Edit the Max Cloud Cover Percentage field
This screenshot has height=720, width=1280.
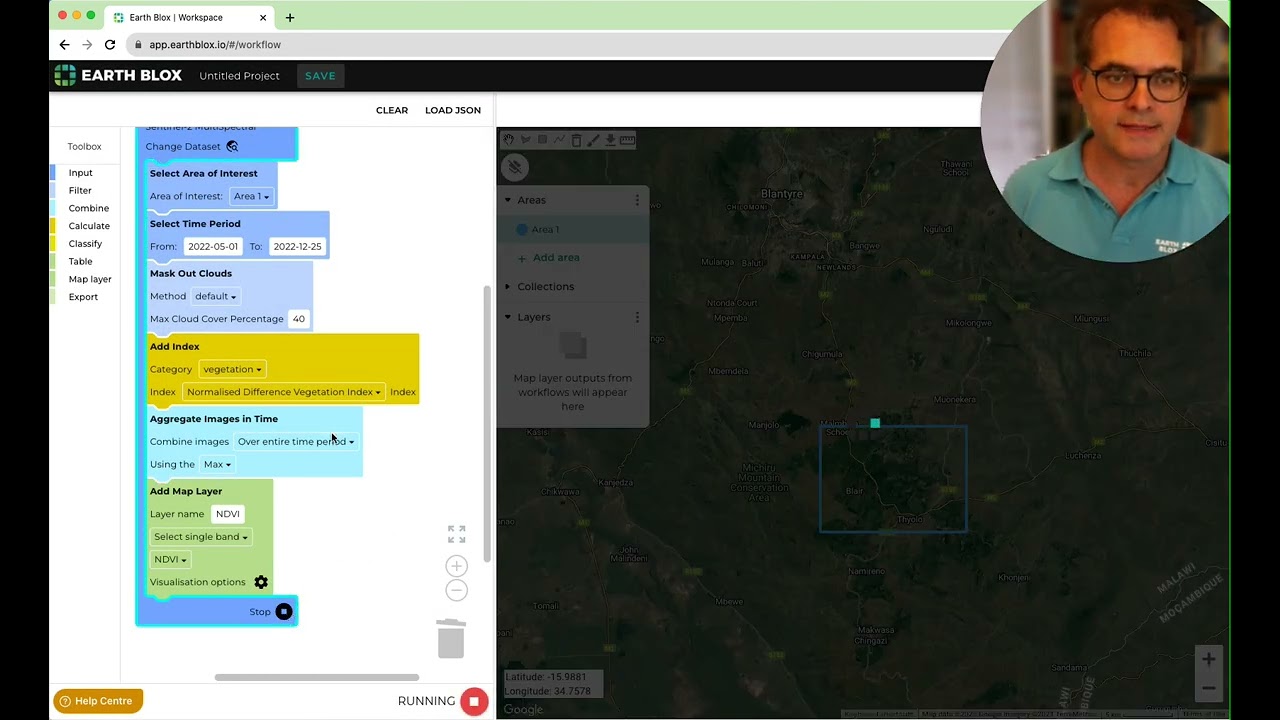tap(298, 319)
